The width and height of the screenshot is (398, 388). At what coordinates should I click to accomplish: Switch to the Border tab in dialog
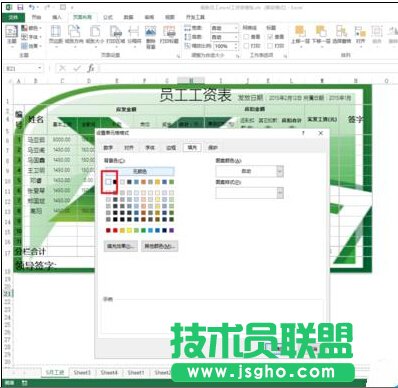pos(171,147)
